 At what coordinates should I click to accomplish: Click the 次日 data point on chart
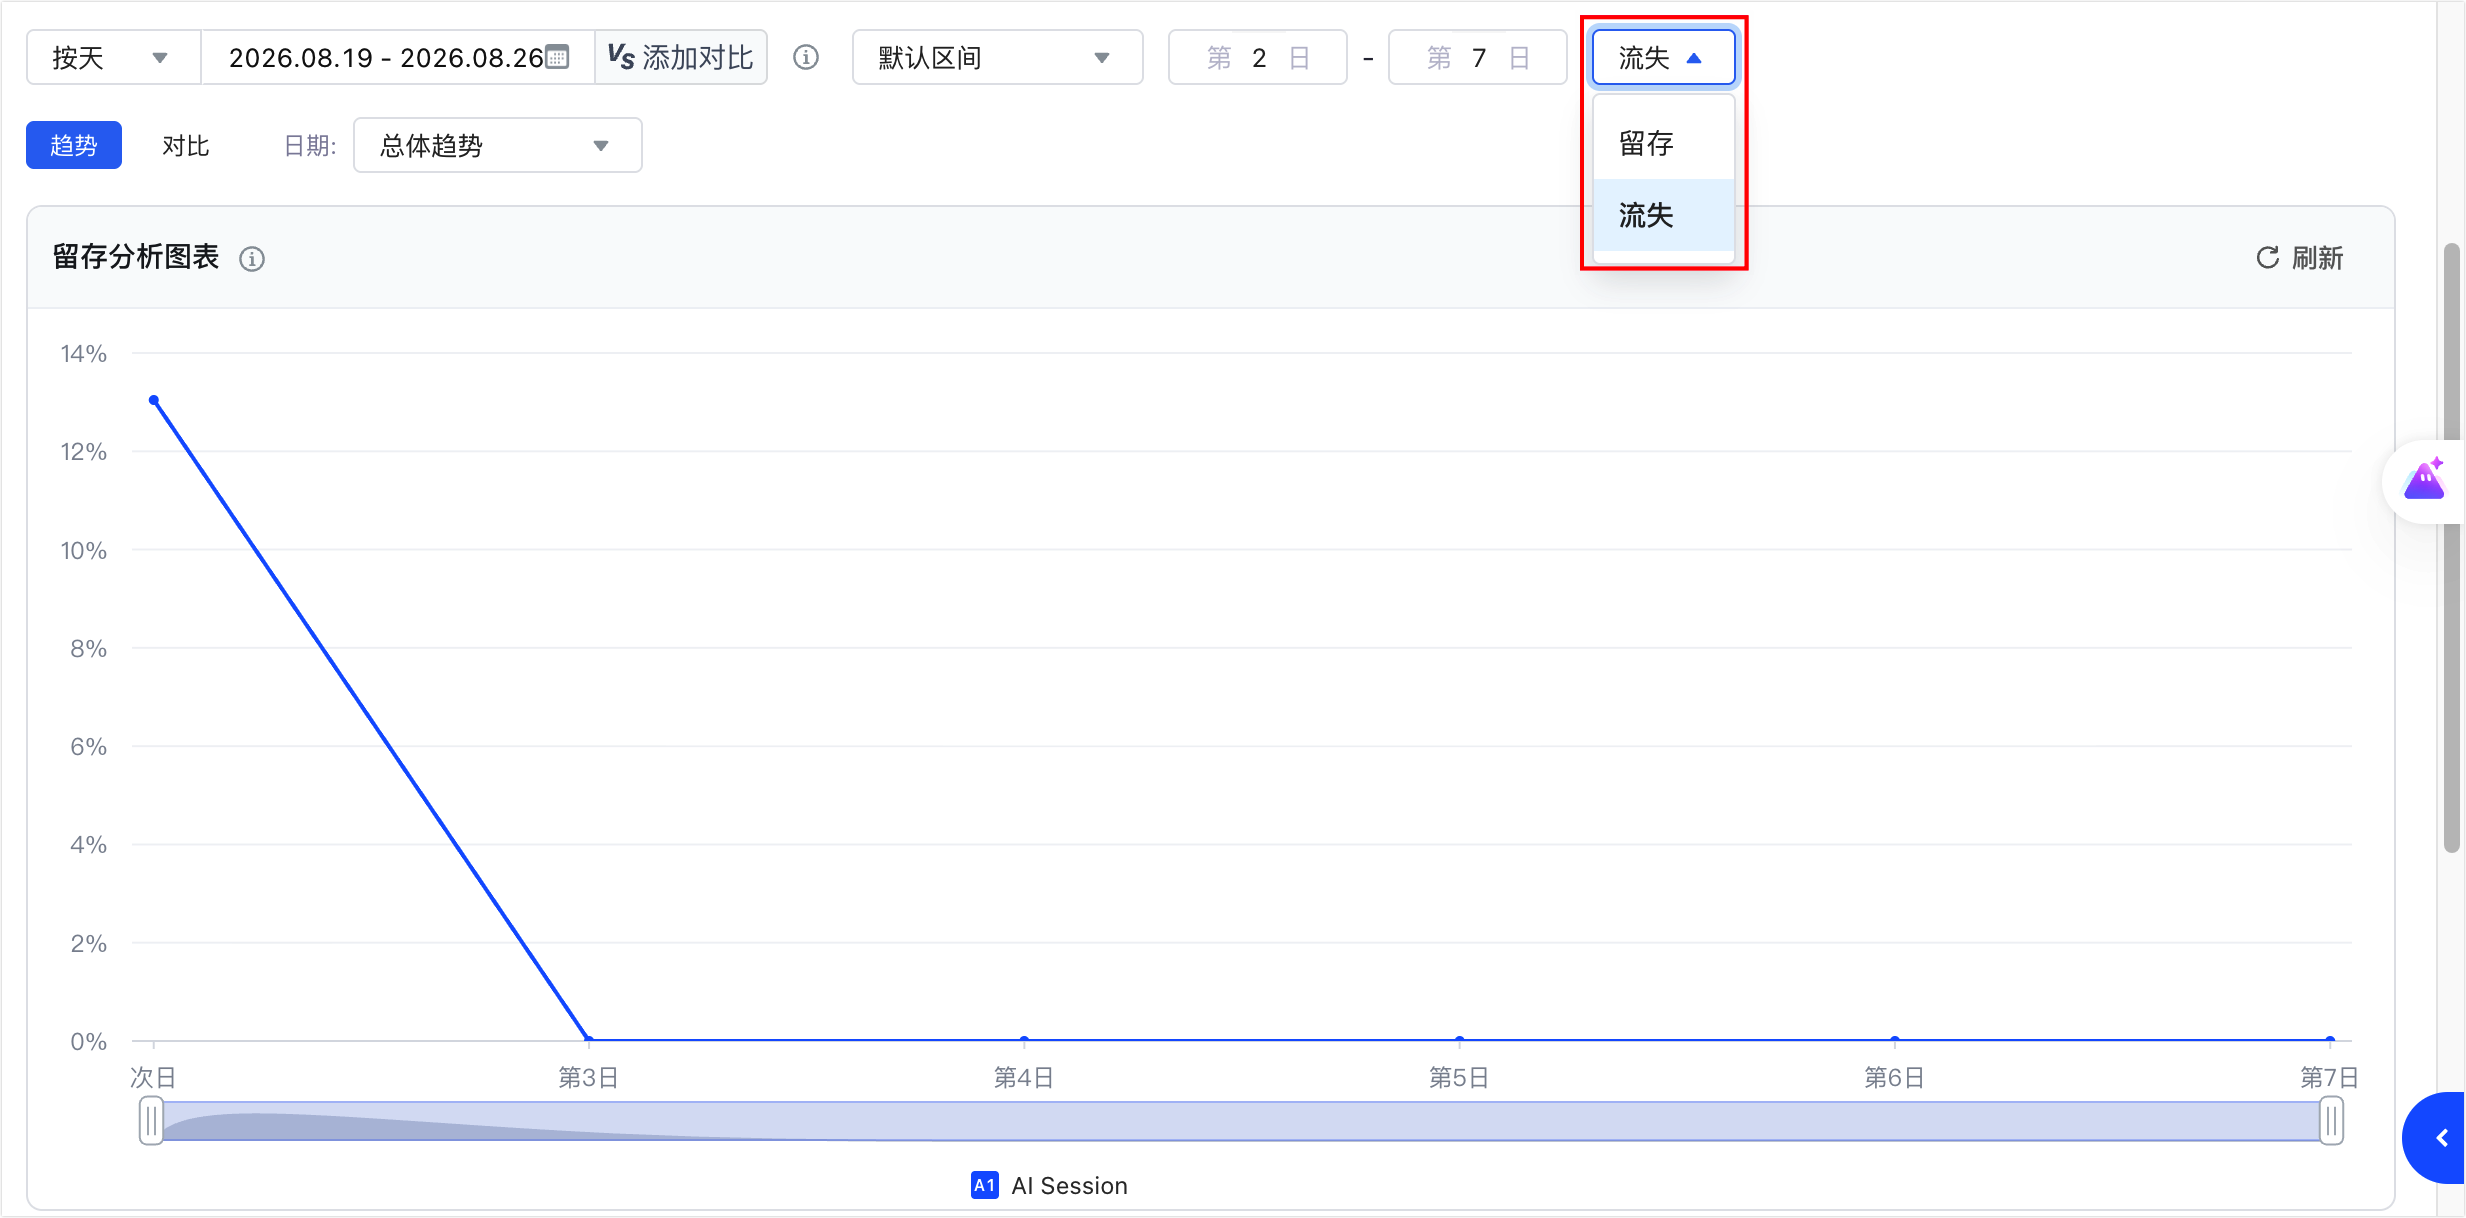[154, 400]
